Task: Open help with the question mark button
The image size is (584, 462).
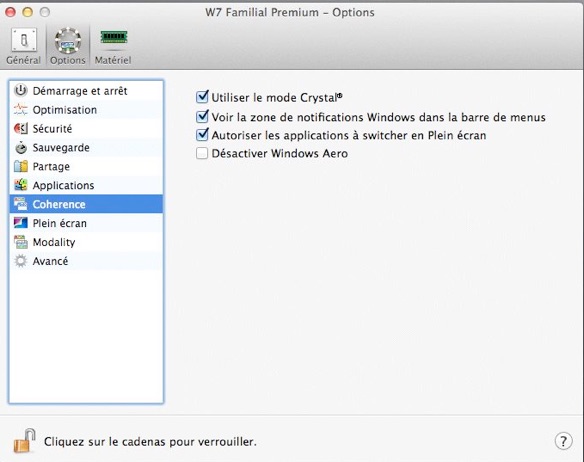Action: [564, 441]
